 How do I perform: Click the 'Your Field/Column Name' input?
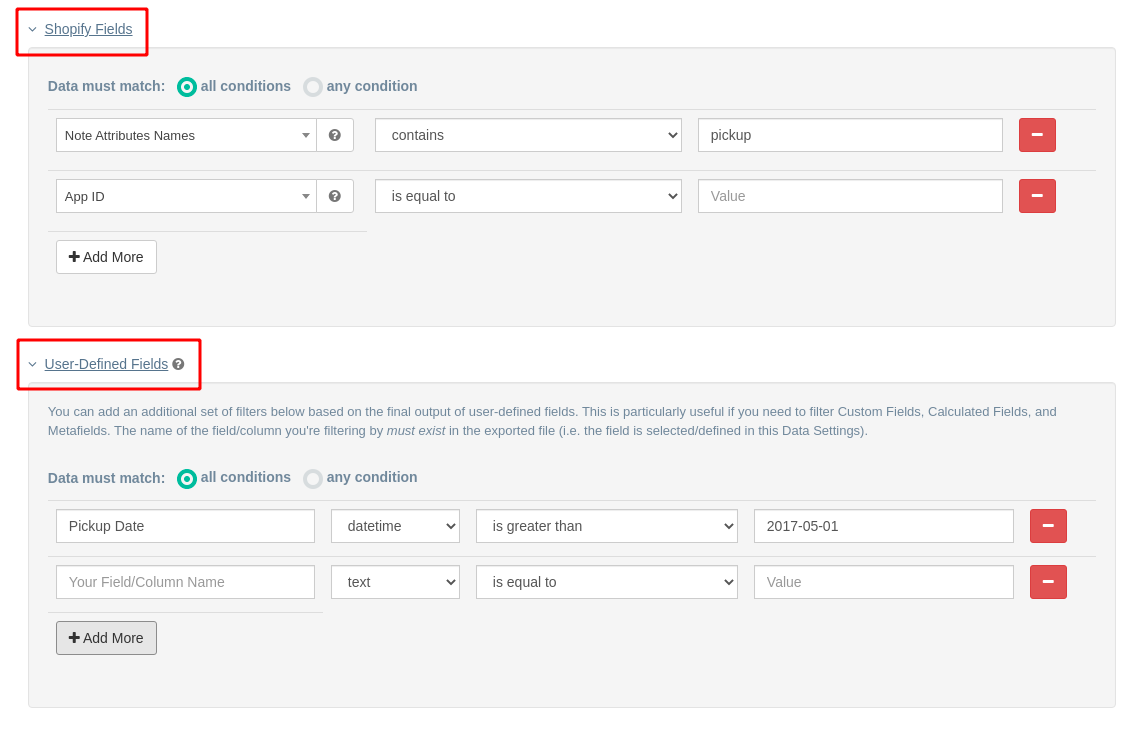[185, 582]
